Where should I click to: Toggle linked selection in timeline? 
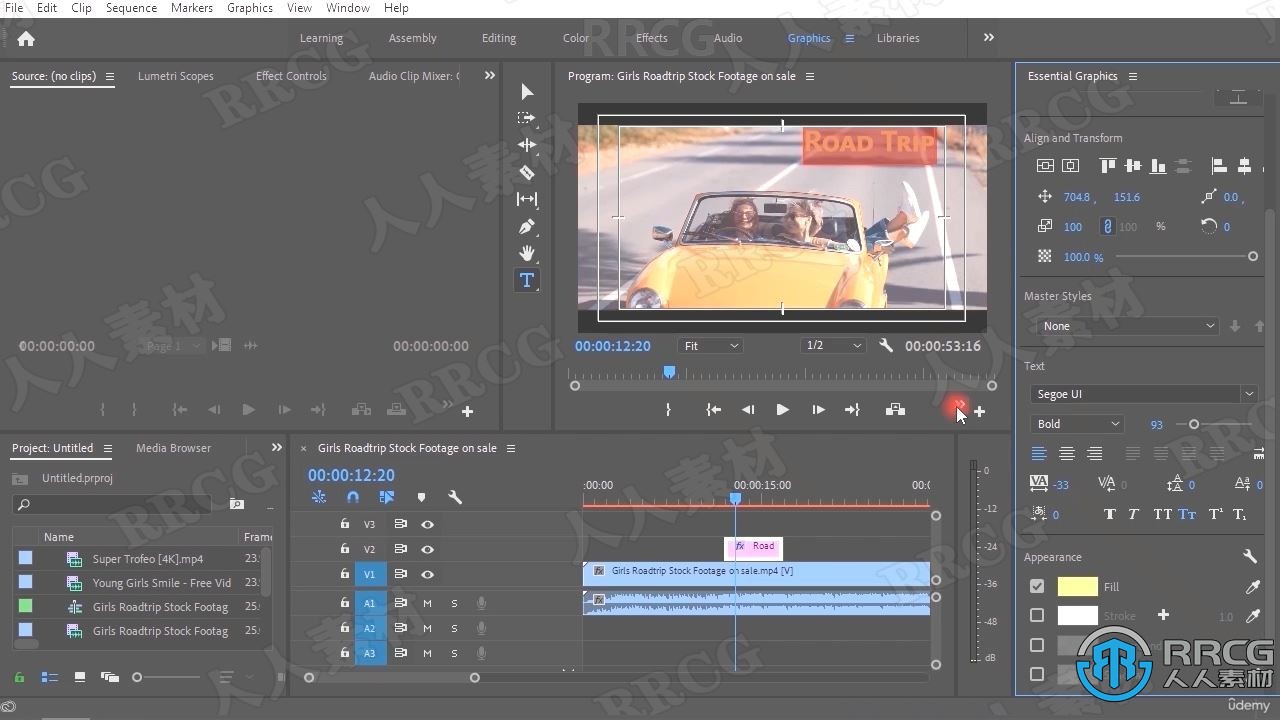(x=386, y=497)
